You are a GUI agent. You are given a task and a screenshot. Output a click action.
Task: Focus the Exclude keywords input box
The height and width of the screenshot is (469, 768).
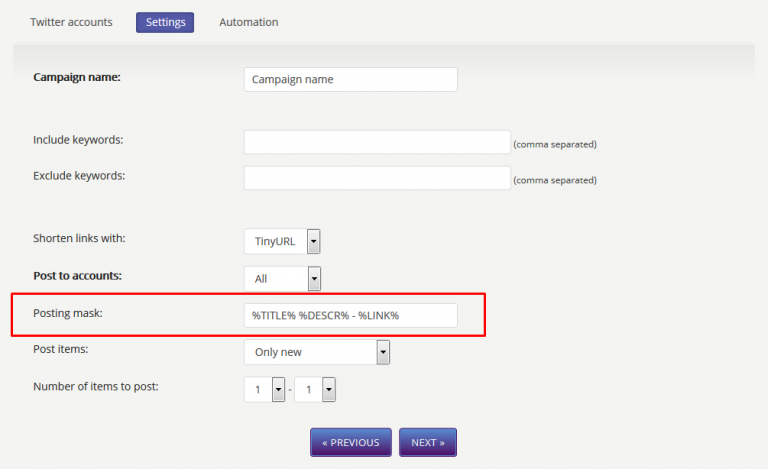377,178
